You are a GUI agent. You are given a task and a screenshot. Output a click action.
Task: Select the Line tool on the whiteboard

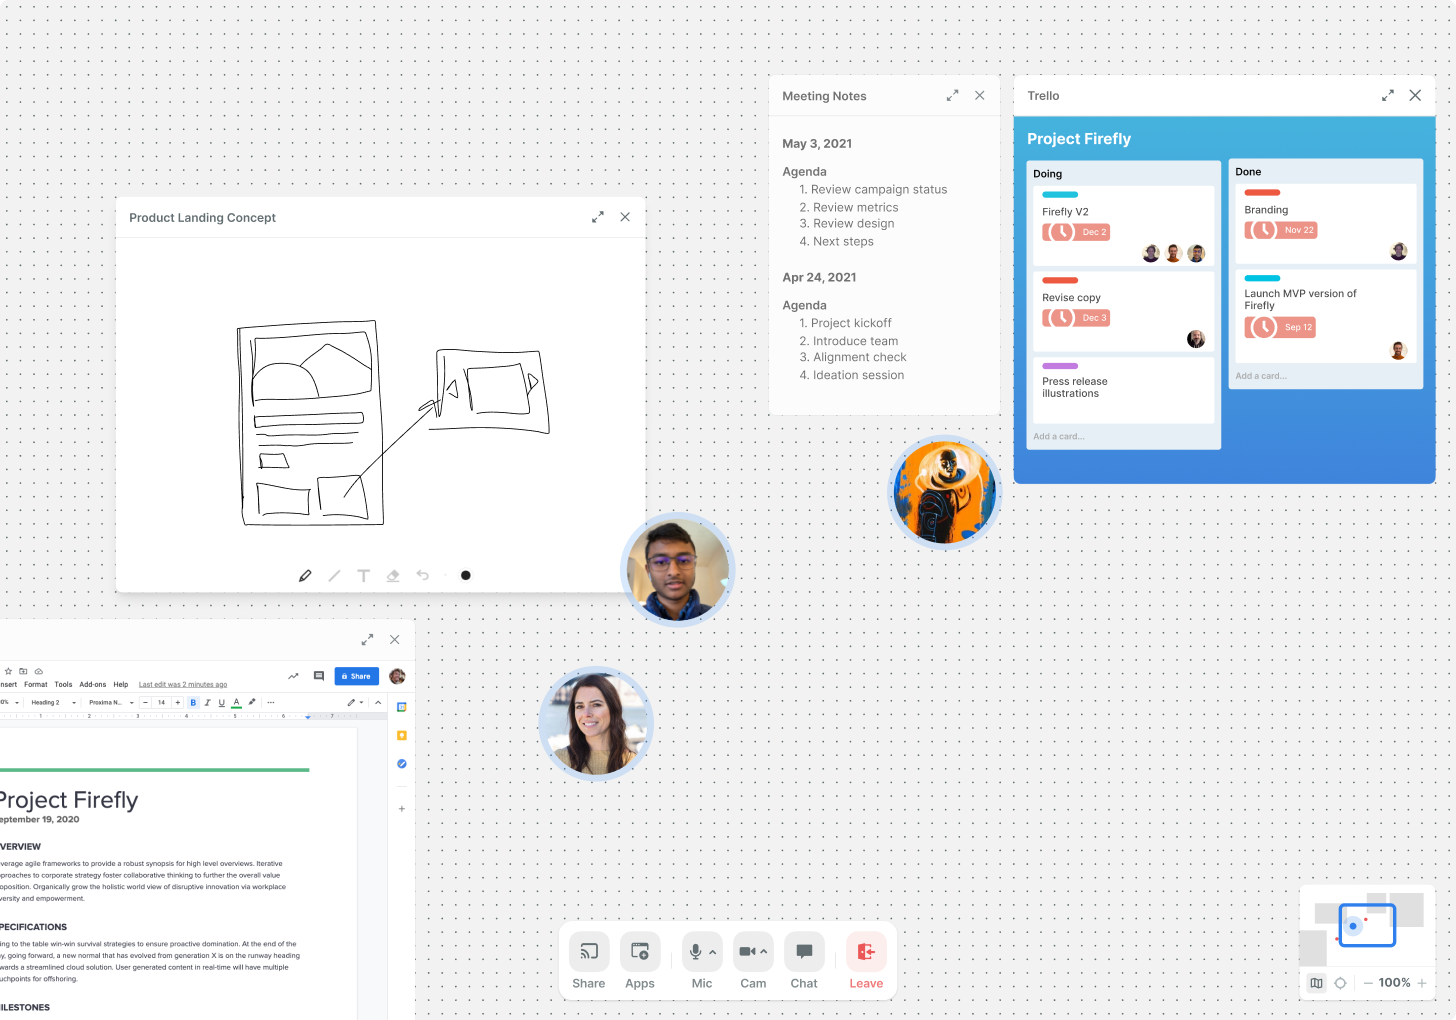tap(335, 575)
